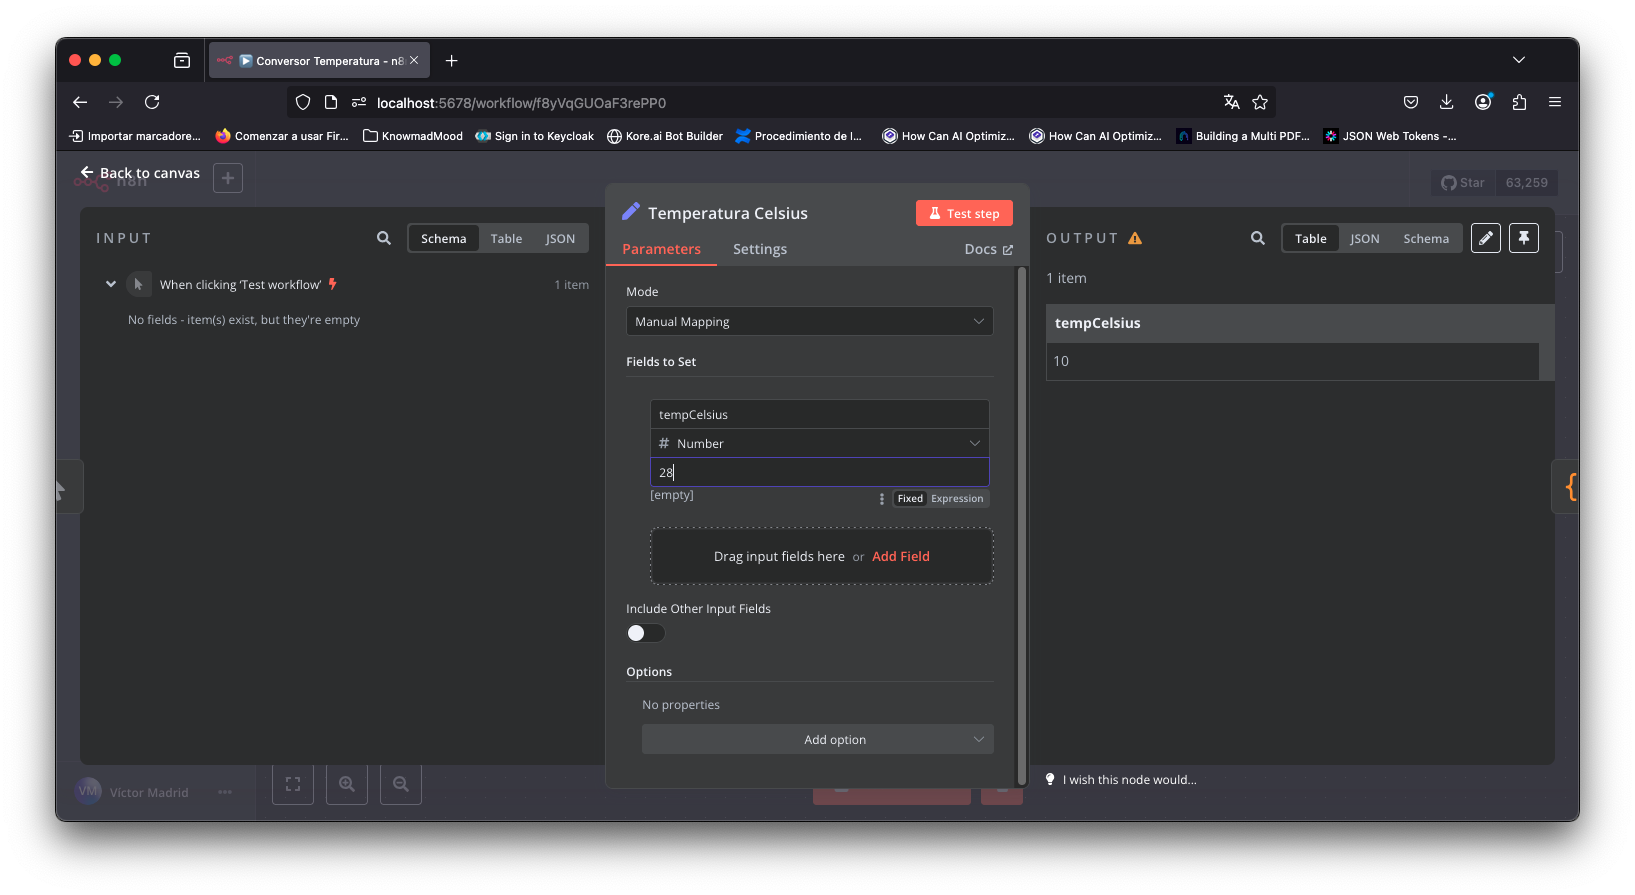Open the Mode Manual Mapping dropdown

809,321
